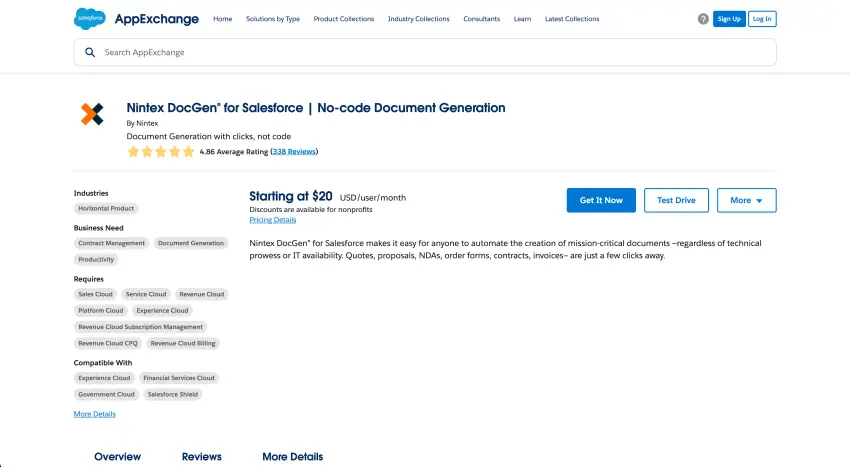
Task: Click the Test Drive button
Action: (x=676, y=200)
